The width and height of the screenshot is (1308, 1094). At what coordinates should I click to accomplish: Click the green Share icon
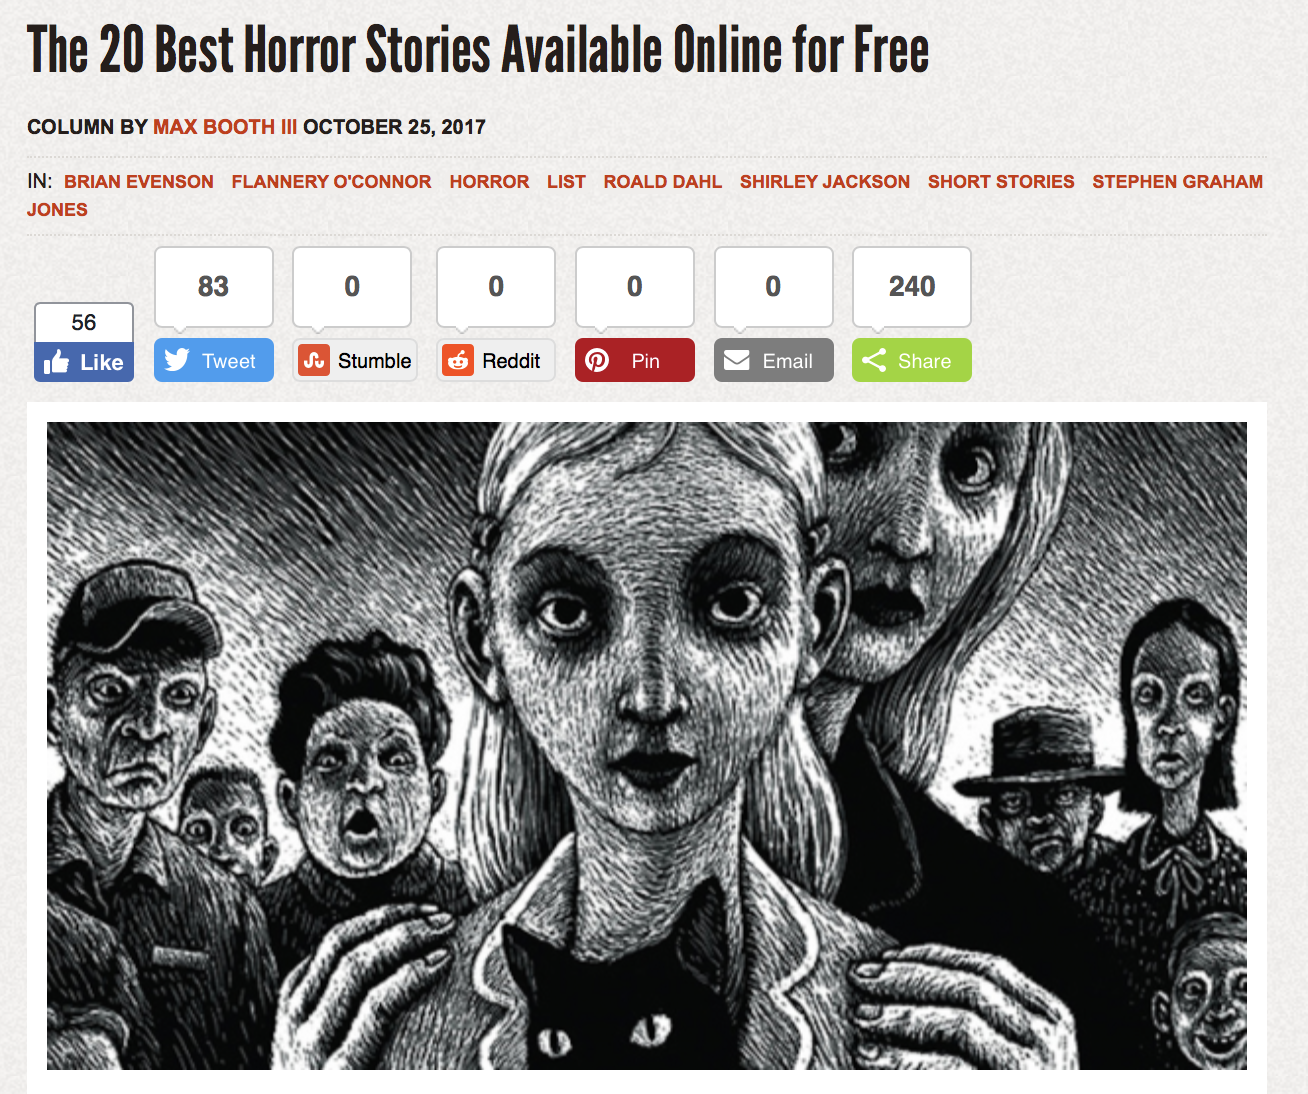(x=874, y=360)
